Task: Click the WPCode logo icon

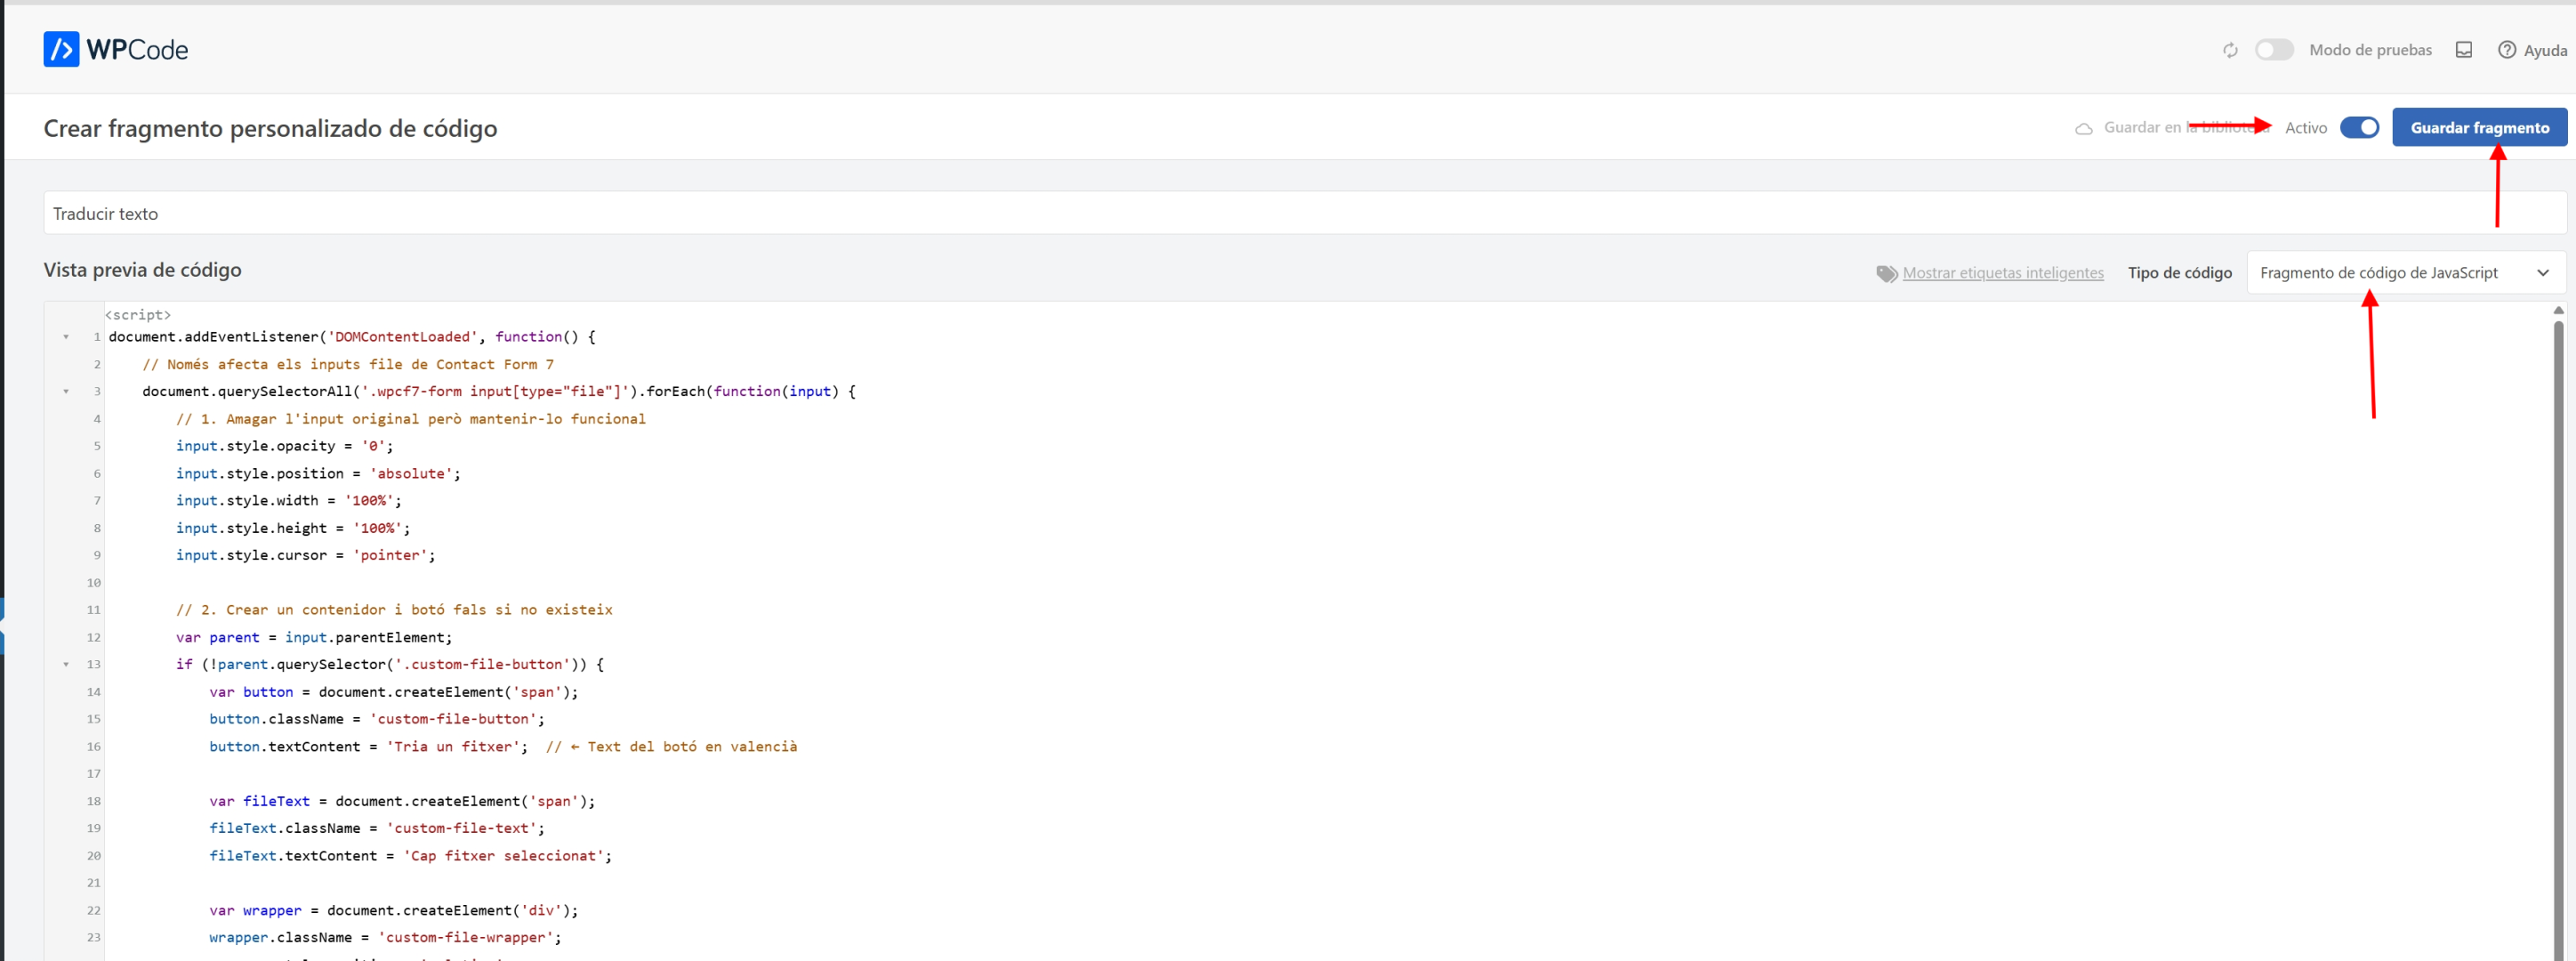Action: point(61,49)
